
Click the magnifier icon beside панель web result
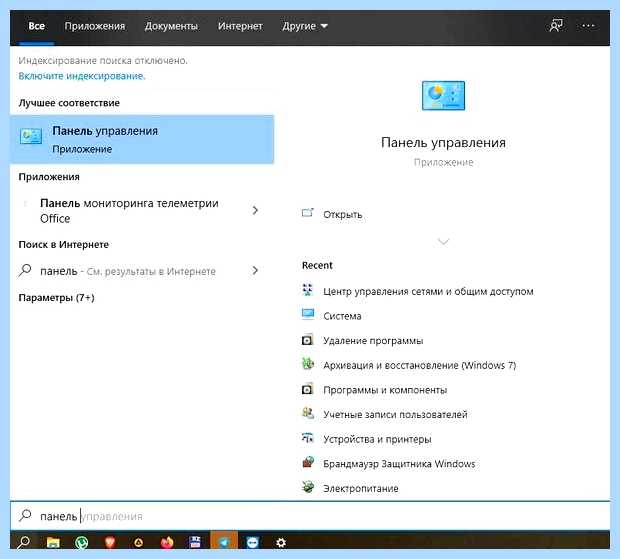pyautogui.click(x=25, y=270)
